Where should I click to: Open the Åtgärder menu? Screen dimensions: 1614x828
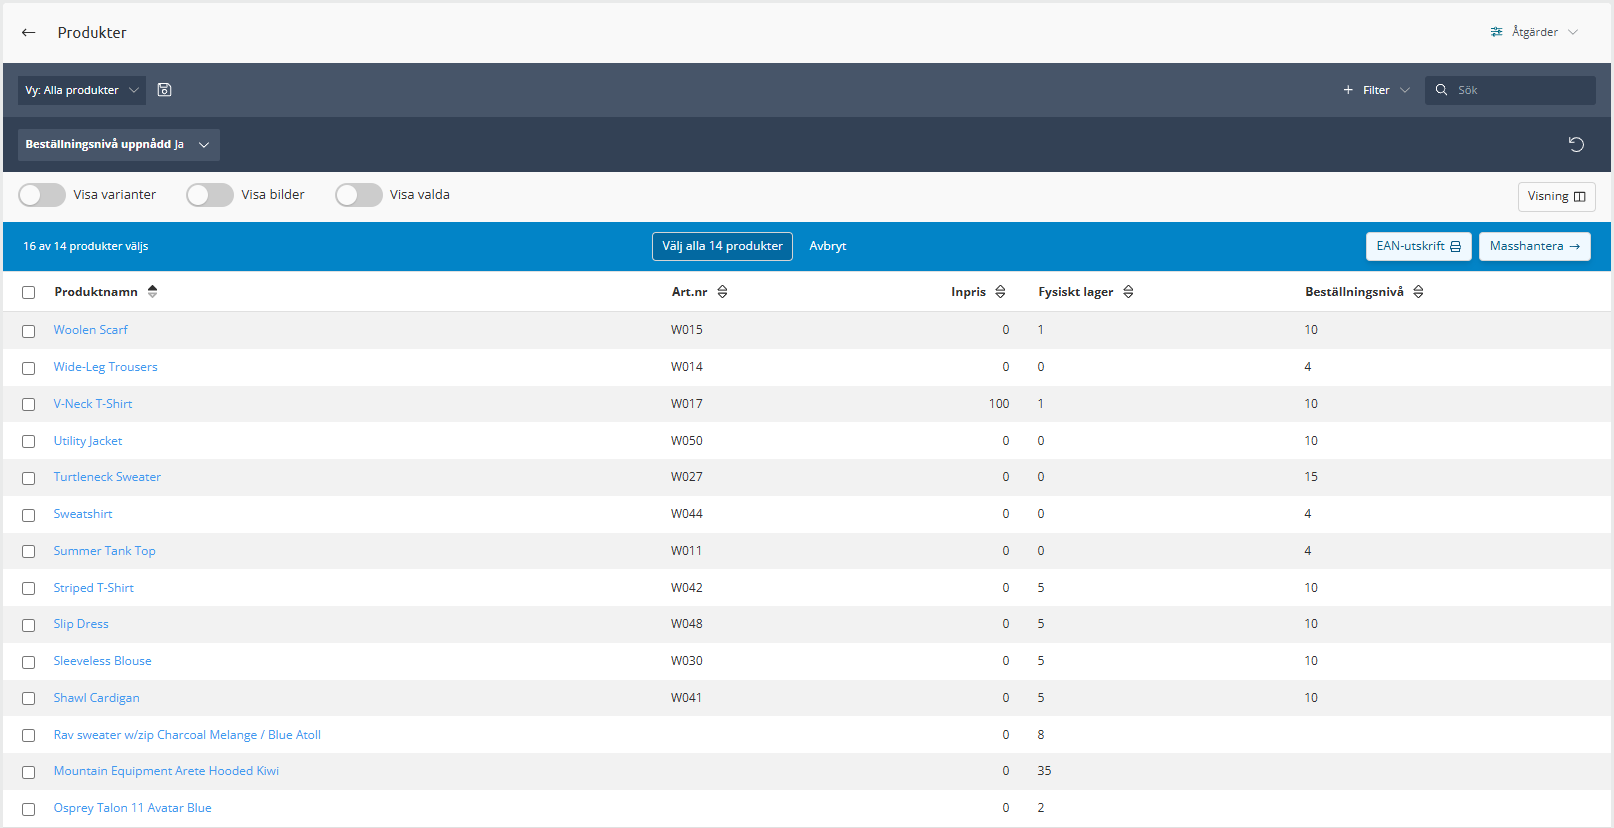point(1534,32)
